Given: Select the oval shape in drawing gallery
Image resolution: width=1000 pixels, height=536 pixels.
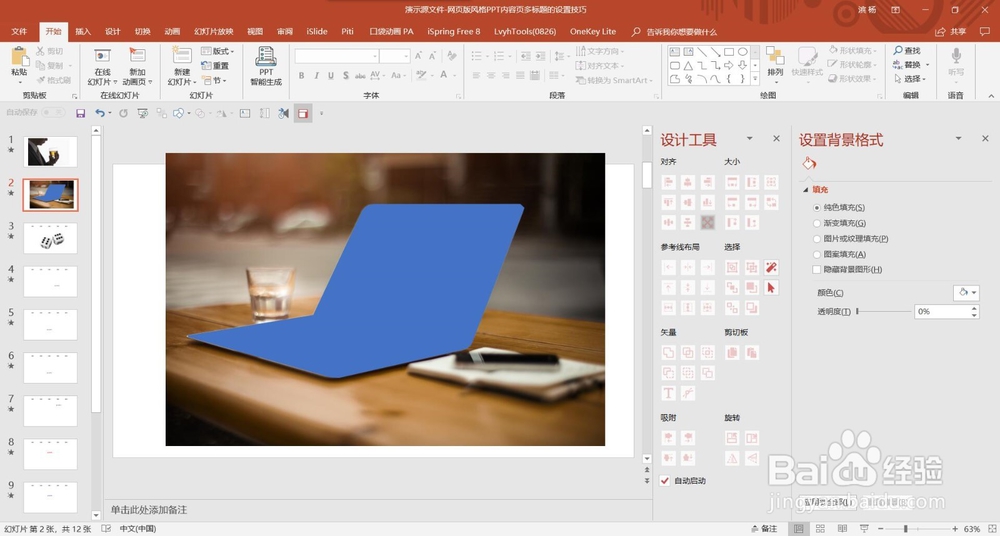Looking at the screenshot, I should [x=743, y=52].
